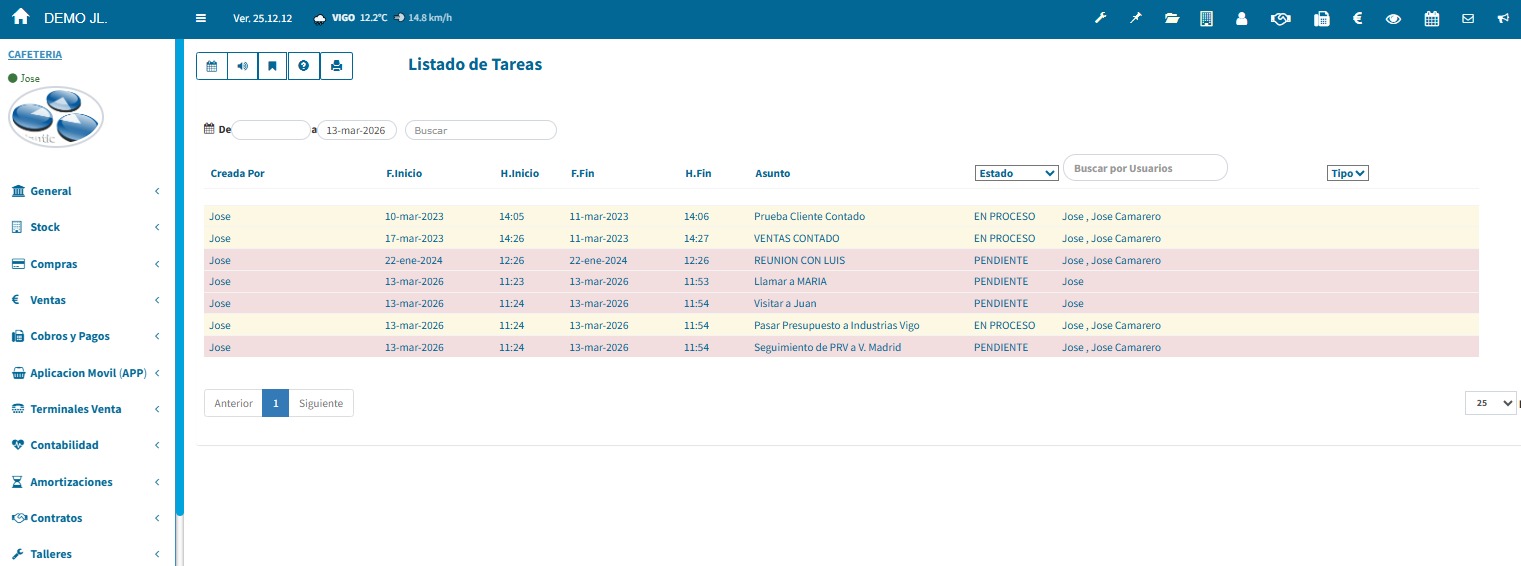Open the Tipo filter dropdown
This screenshot has height=566, width=1521.
pos(1347,173)
